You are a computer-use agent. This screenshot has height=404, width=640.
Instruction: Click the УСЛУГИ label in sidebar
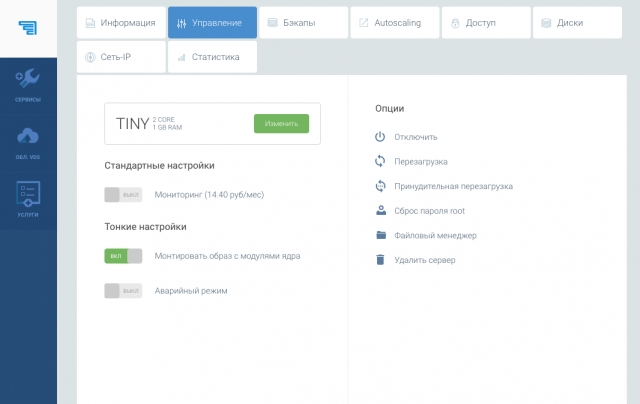(28, 215)
